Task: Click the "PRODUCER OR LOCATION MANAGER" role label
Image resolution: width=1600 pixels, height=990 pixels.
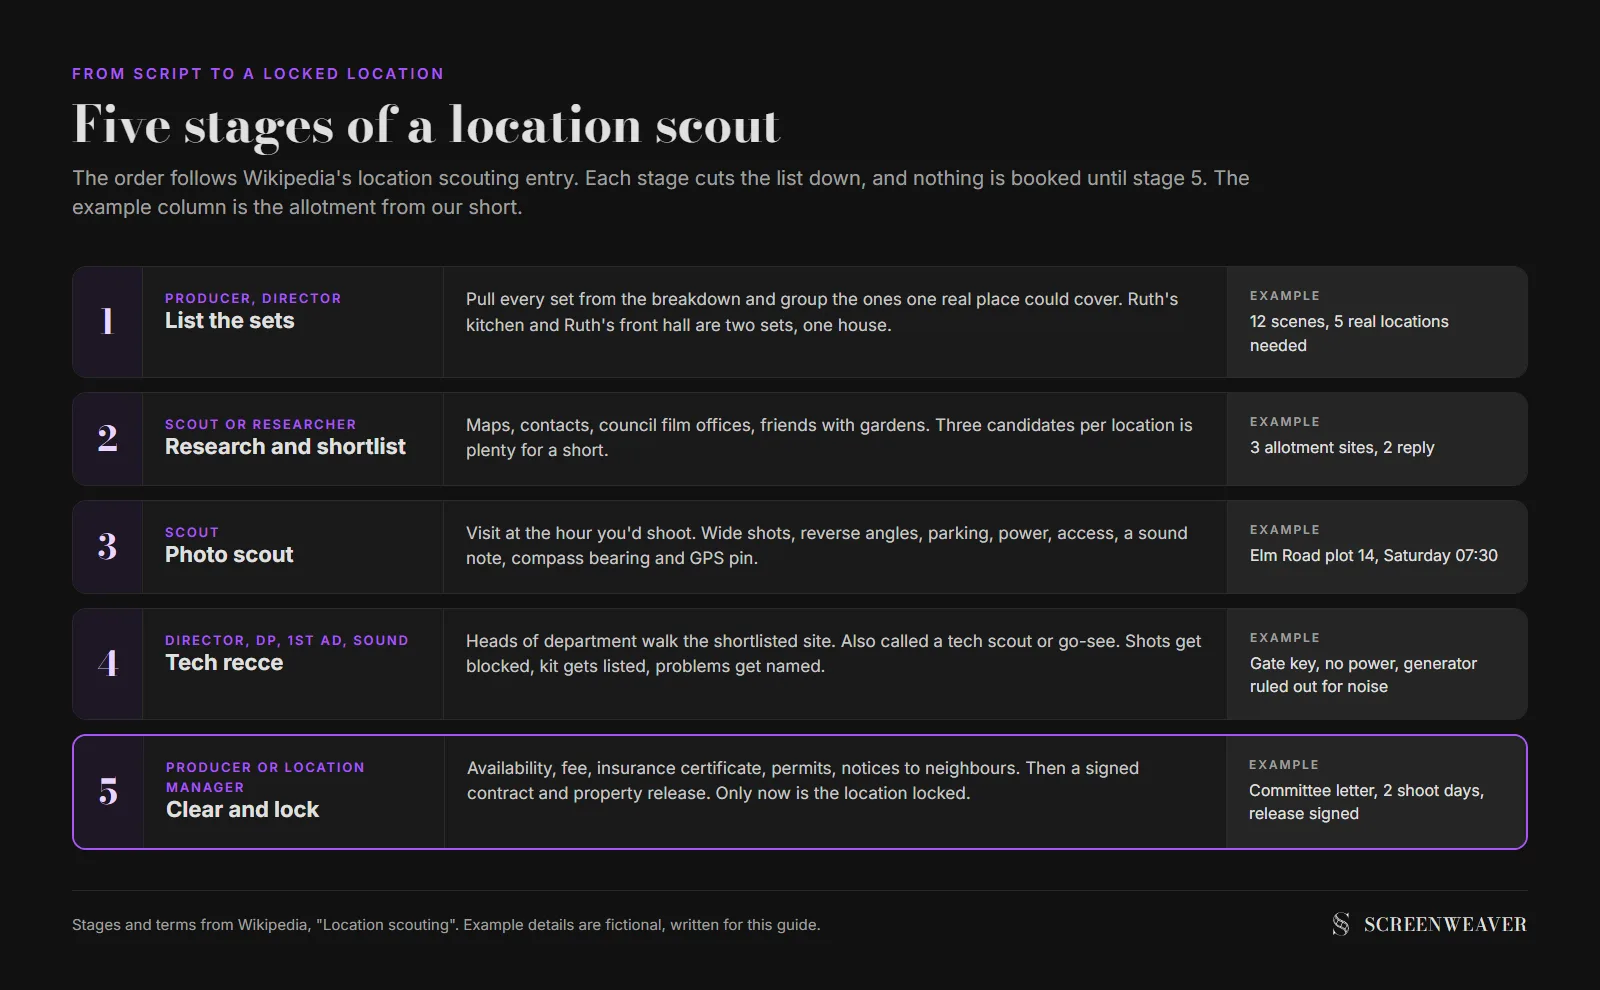Action: coord(265,777)
